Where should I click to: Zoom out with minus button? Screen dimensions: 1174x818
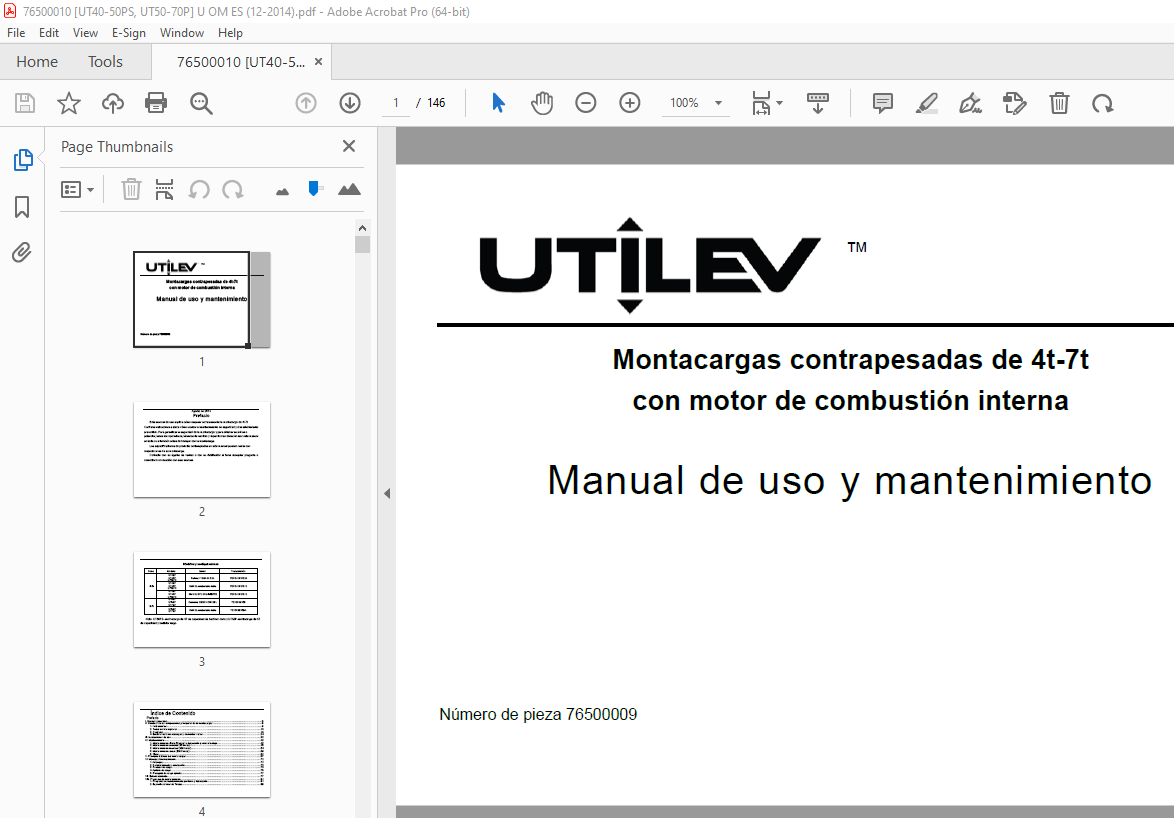[586, 103]
